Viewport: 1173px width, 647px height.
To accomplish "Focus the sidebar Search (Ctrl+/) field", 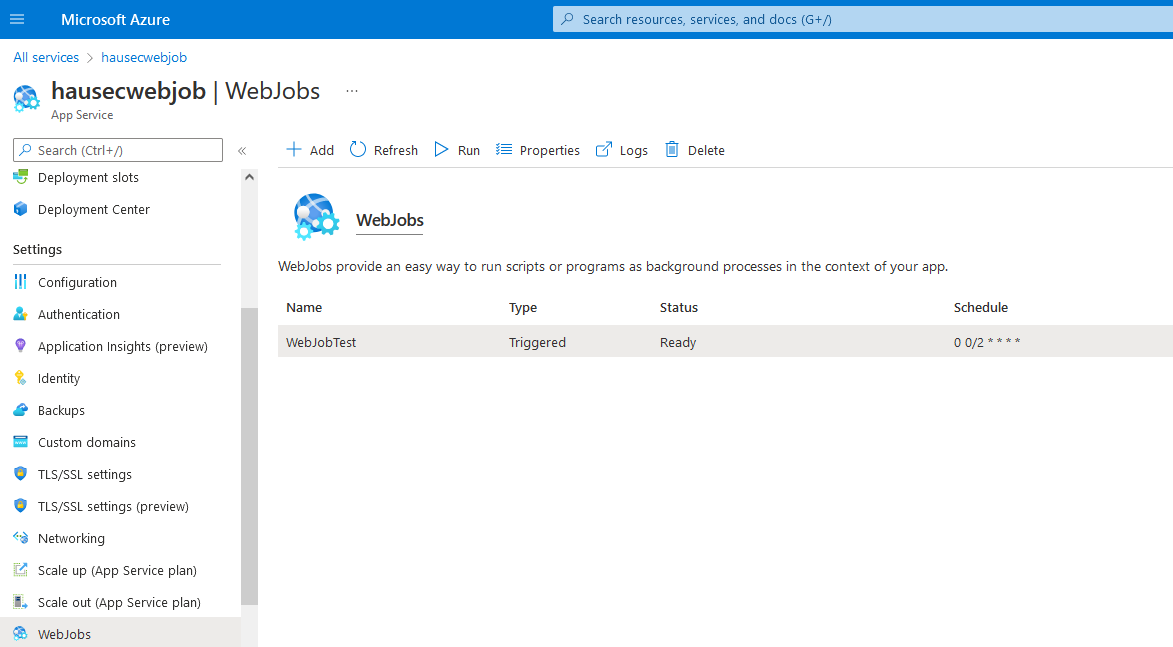I will tap(118, 150).
